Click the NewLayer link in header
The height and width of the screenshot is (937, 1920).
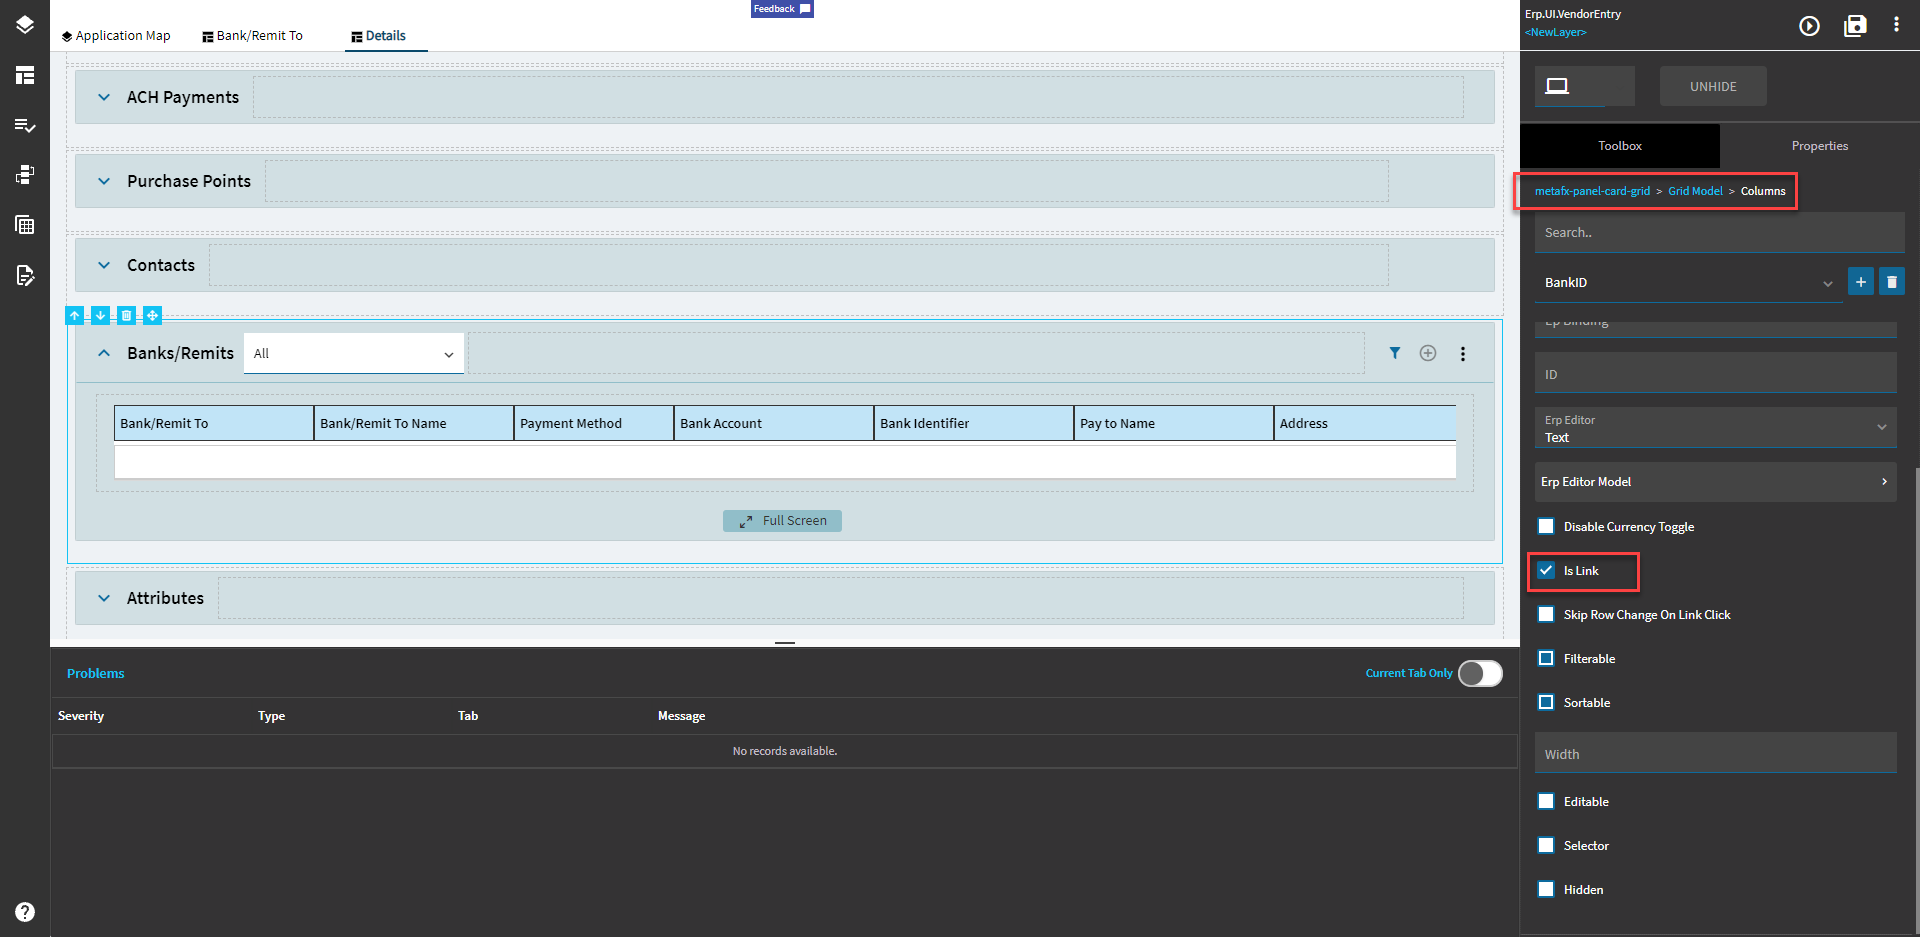tap(1555, 32)
